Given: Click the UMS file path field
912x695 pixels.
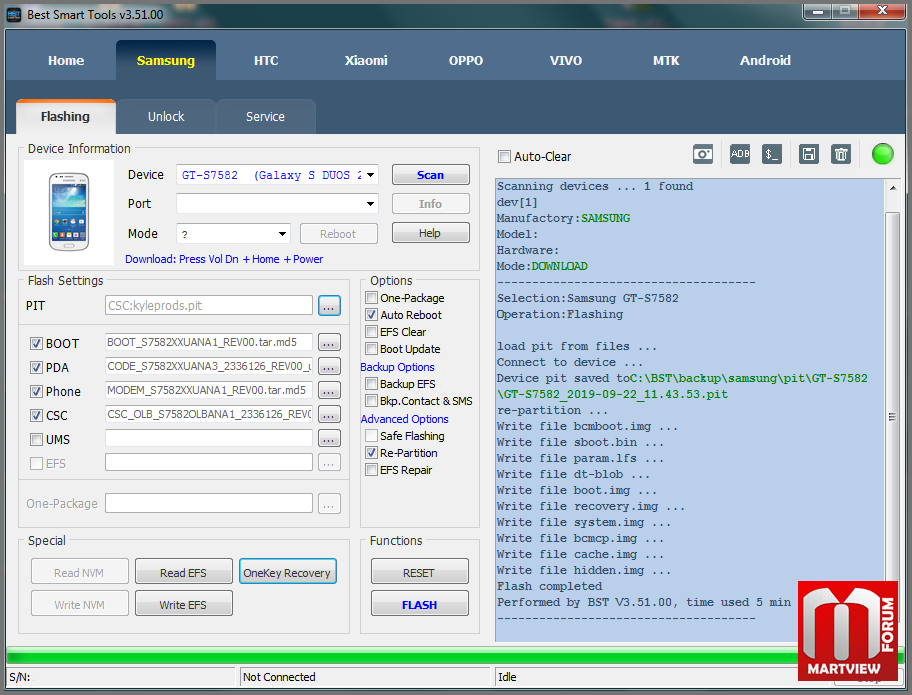Looking at the screenshot, I should tap(209, 439).
